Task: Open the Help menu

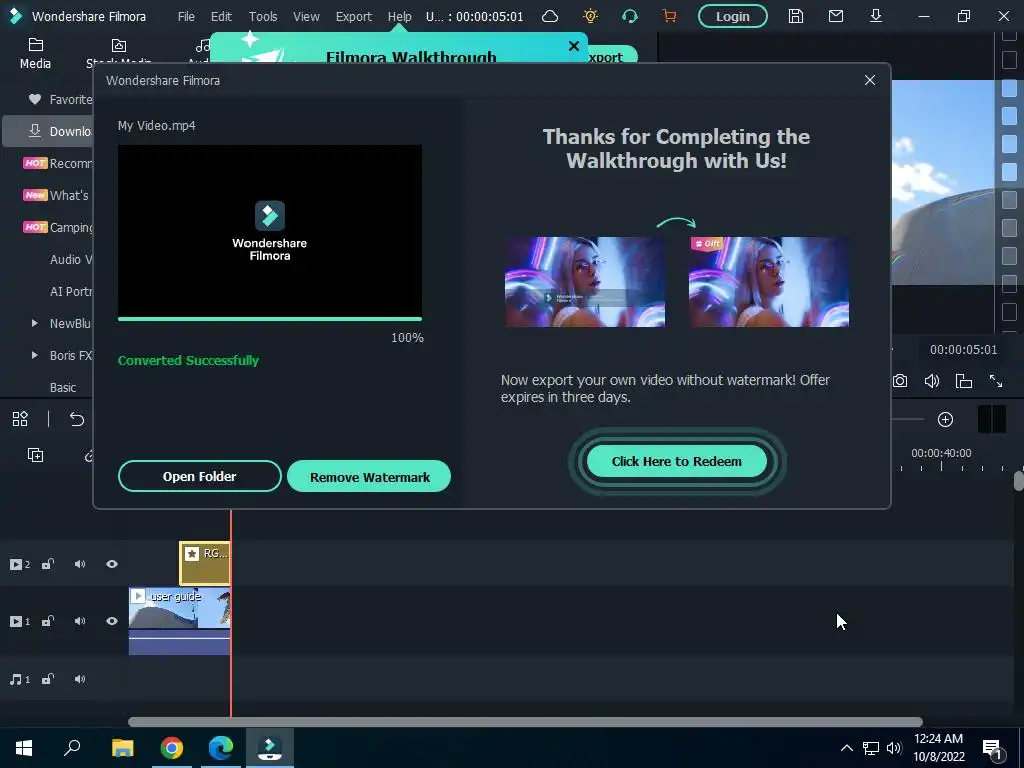Action: [400, 16]
